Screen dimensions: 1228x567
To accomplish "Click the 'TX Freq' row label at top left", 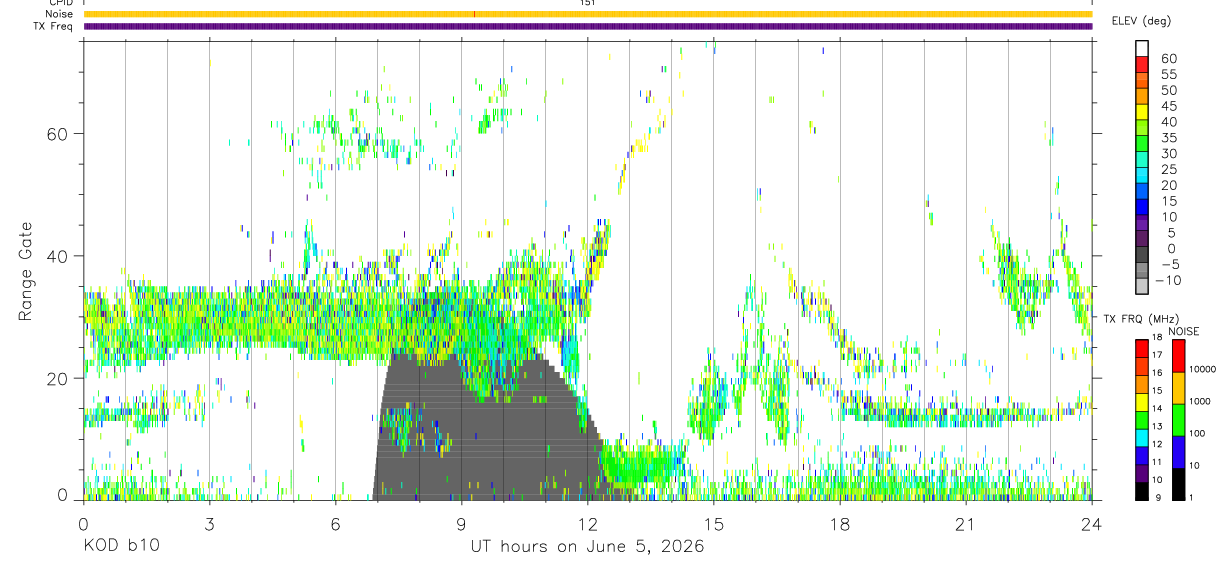I will (52, 26).
